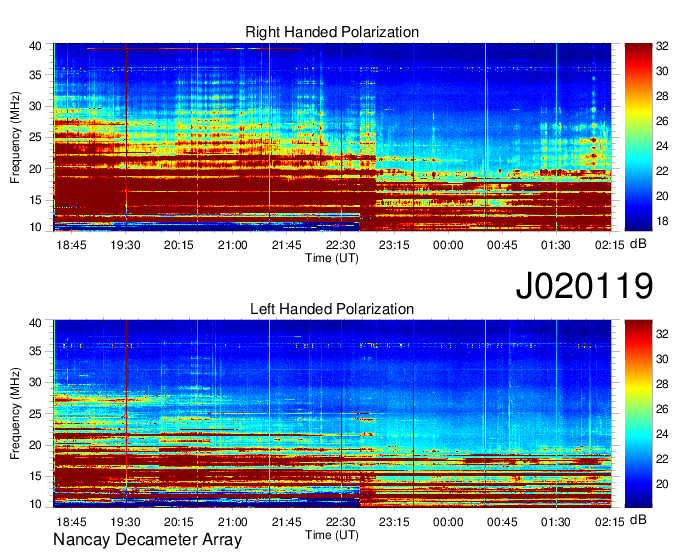Click 19:30 tick under Right Handed plot
Screen dimensions: 680x552
pyautogui.click(x=125, y=245)
